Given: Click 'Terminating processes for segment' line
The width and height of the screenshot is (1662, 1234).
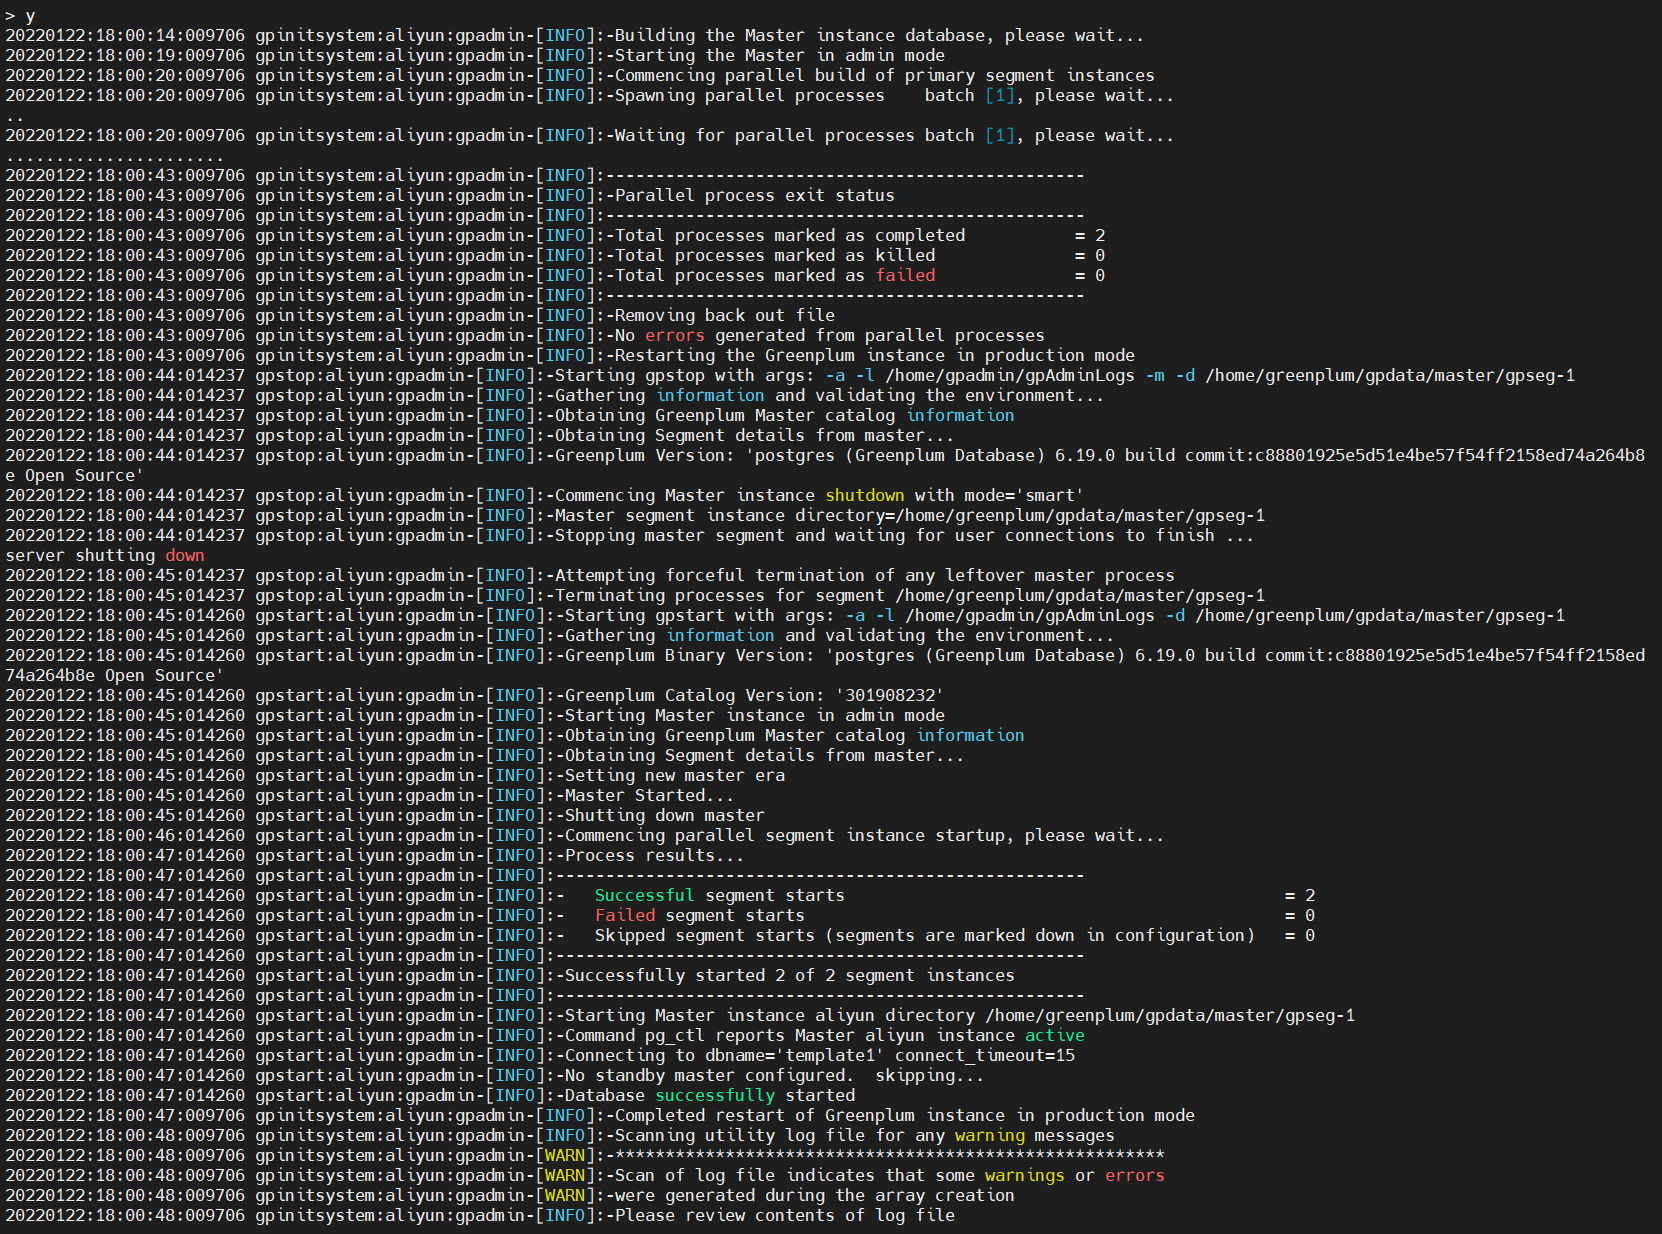Looking at the screenshot, I should pyautogui.click(x=635, y=596).
